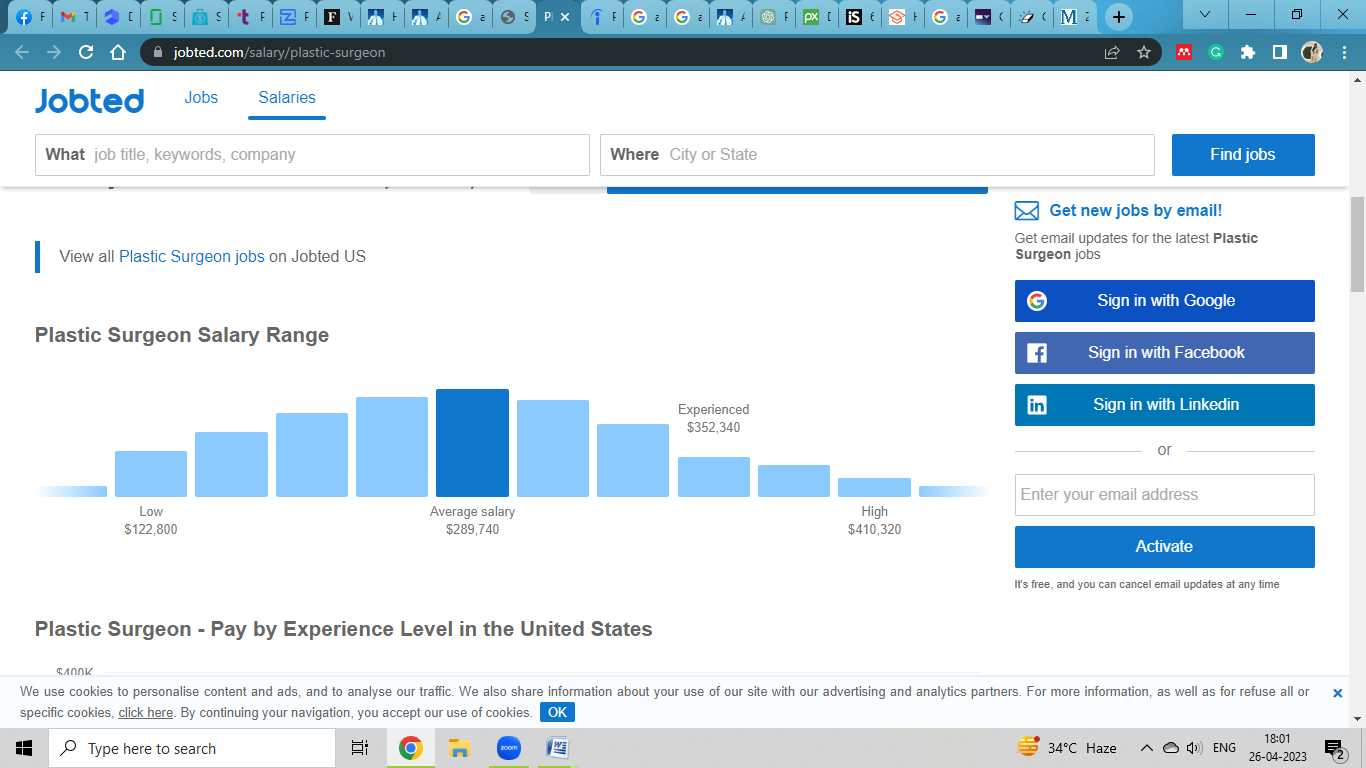Expand the tab search dropdown arrow
1366x768 pixels.
point(1205,15)
